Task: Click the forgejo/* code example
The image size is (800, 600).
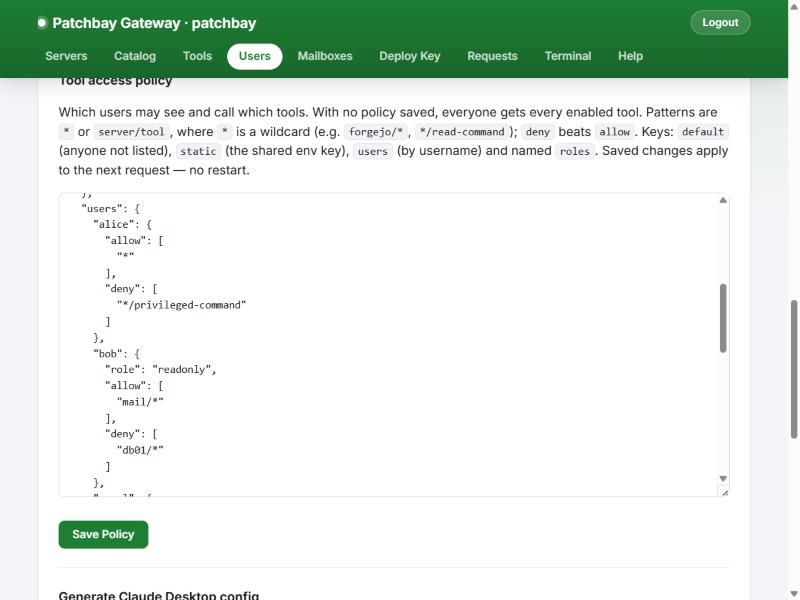Action: click(376, 132)
